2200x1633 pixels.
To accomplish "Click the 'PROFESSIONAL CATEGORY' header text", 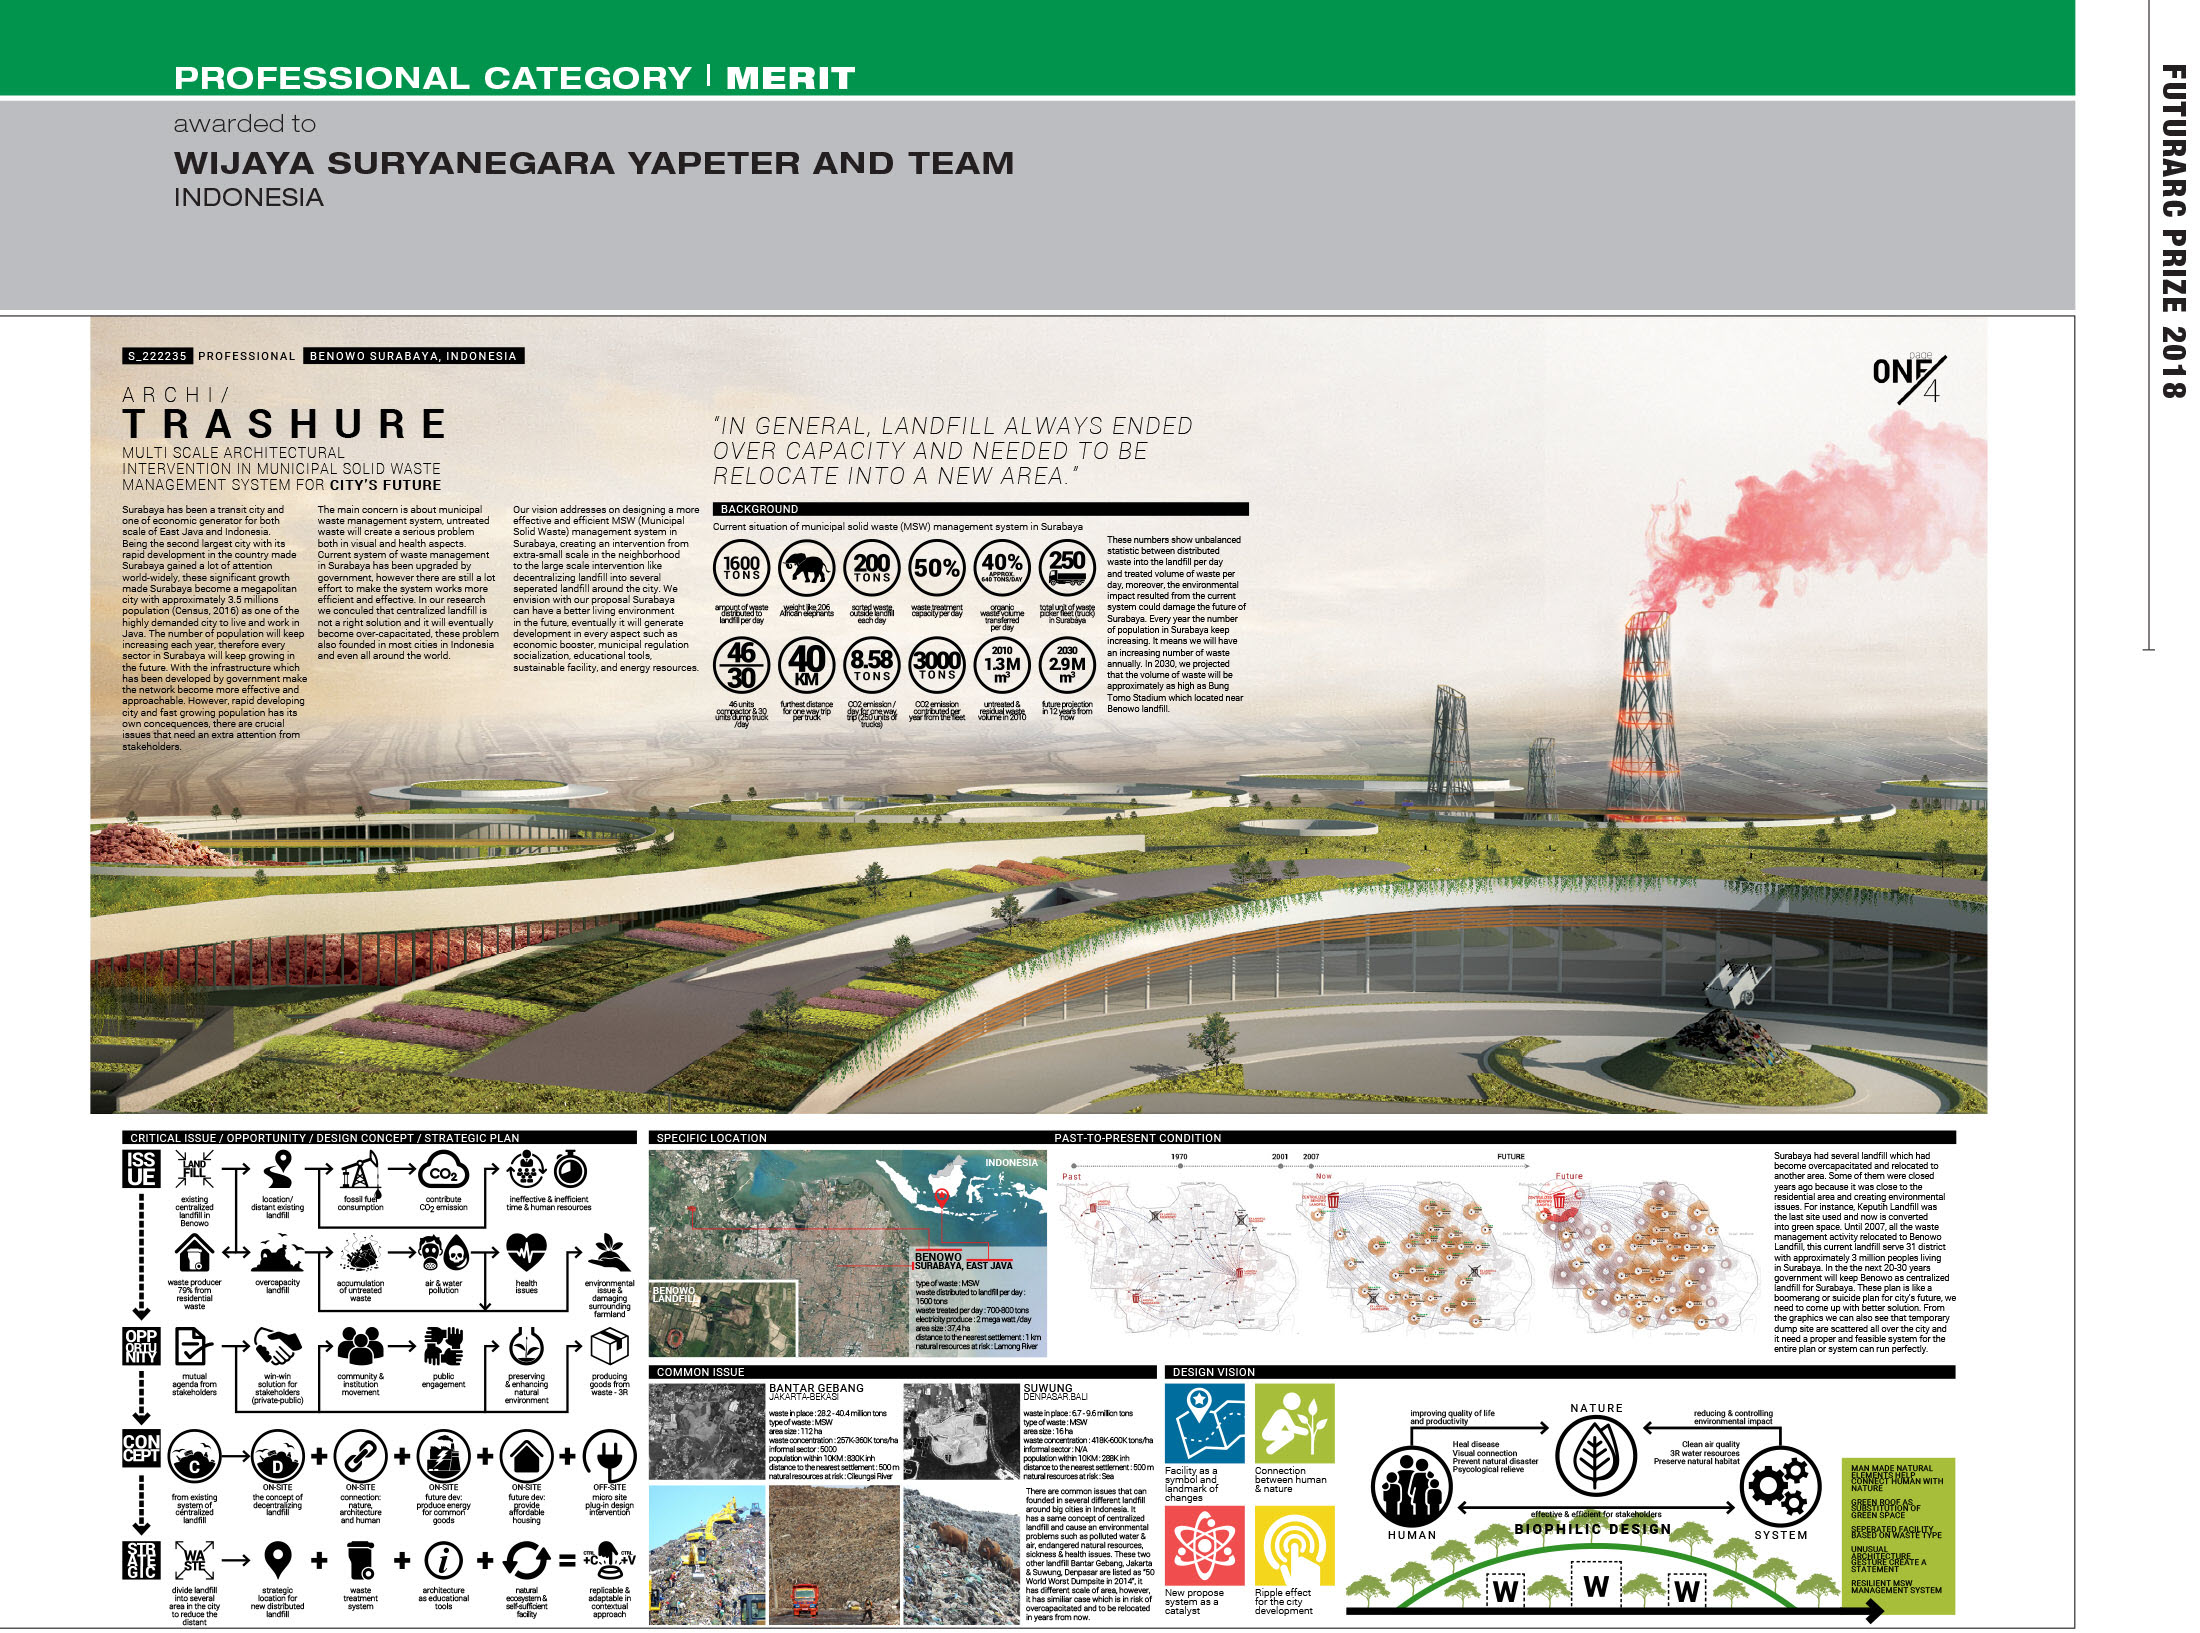I will coord(432,78).
